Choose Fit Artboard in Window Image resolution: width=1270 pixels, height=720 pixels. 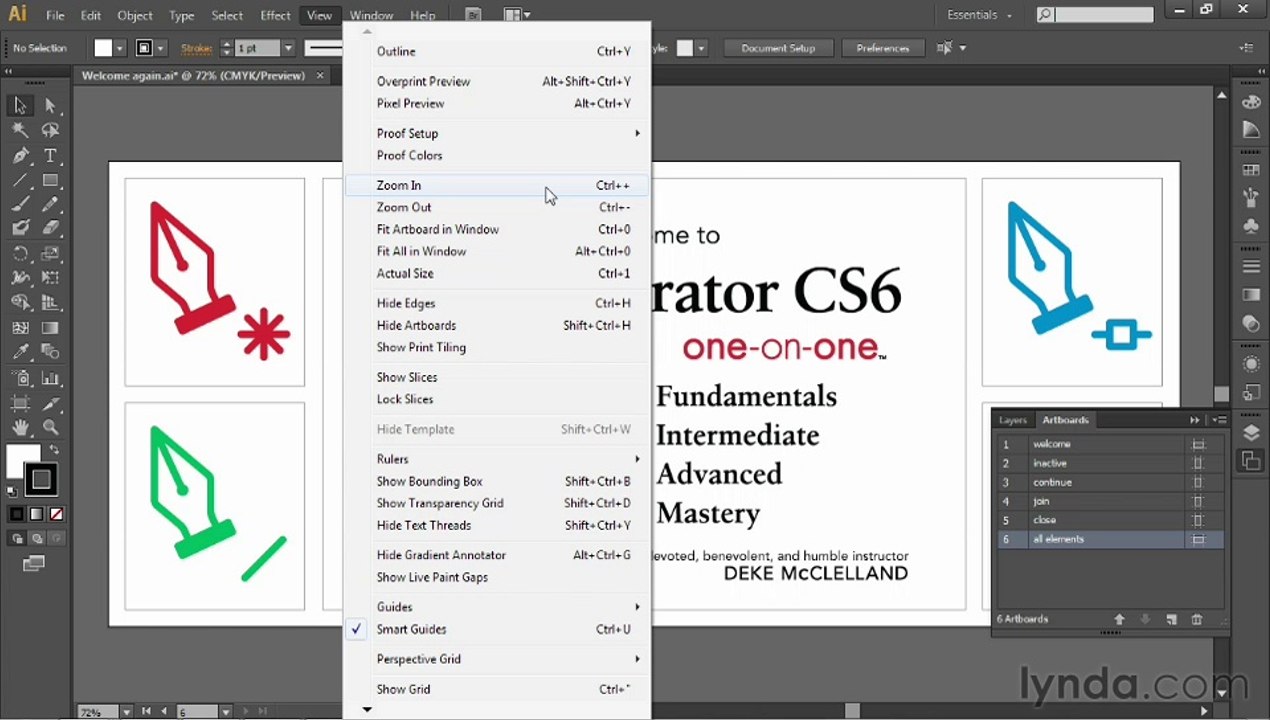click(x=497, y=229)
